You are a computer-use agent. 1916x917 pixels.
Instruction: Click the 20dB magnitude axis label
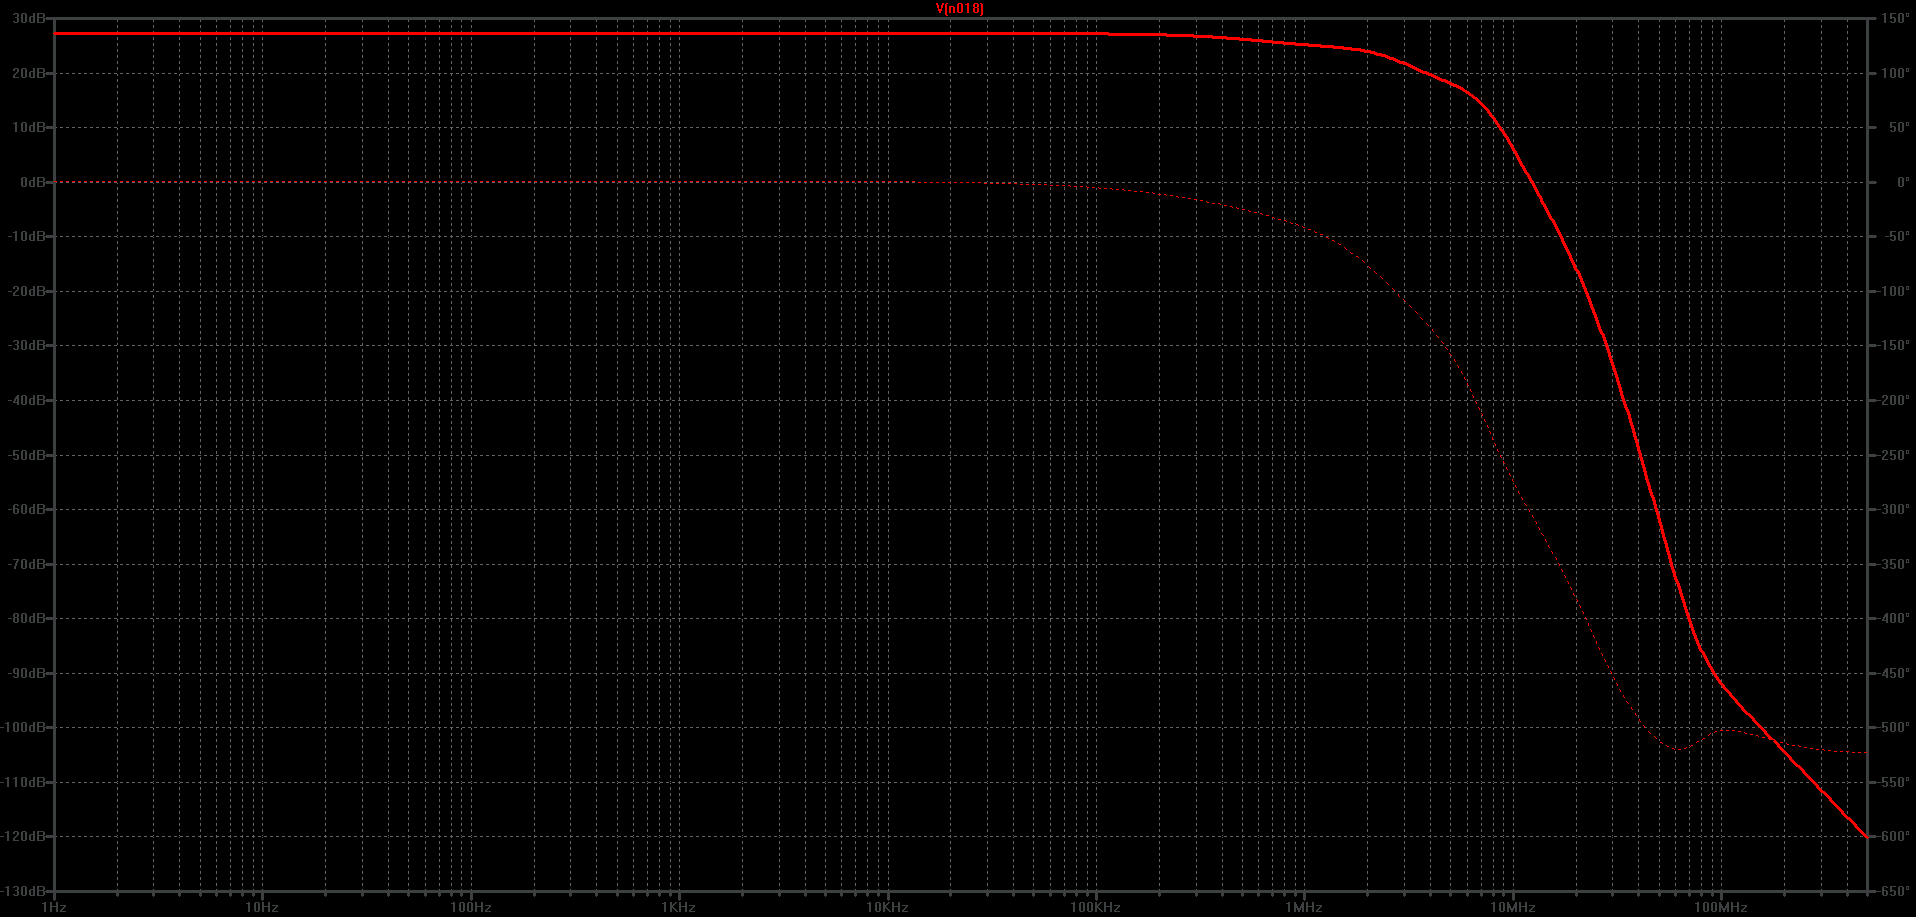[29, 73]
